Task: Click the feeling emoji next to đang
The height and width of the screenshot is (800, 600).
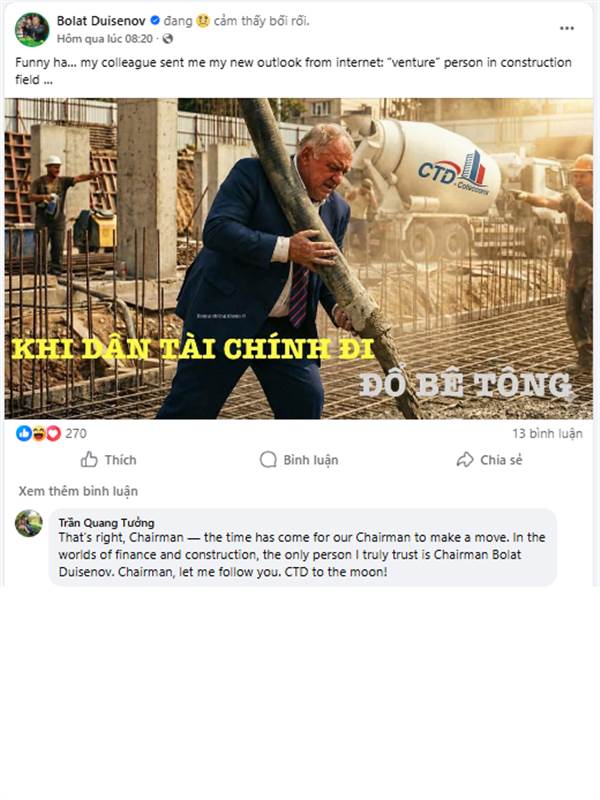Action: 203,21
